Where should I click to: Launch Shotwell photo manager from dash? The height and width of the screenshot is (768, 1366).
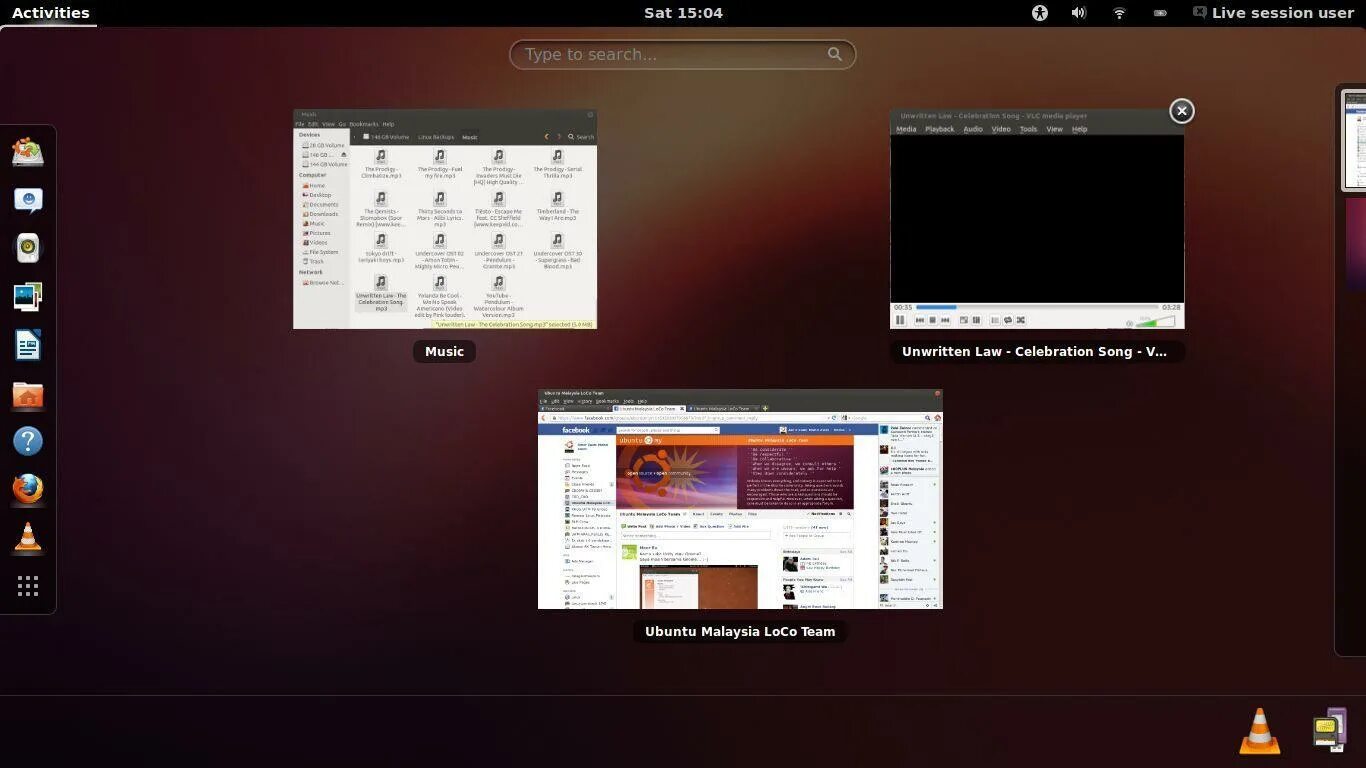tap(28, 296)
